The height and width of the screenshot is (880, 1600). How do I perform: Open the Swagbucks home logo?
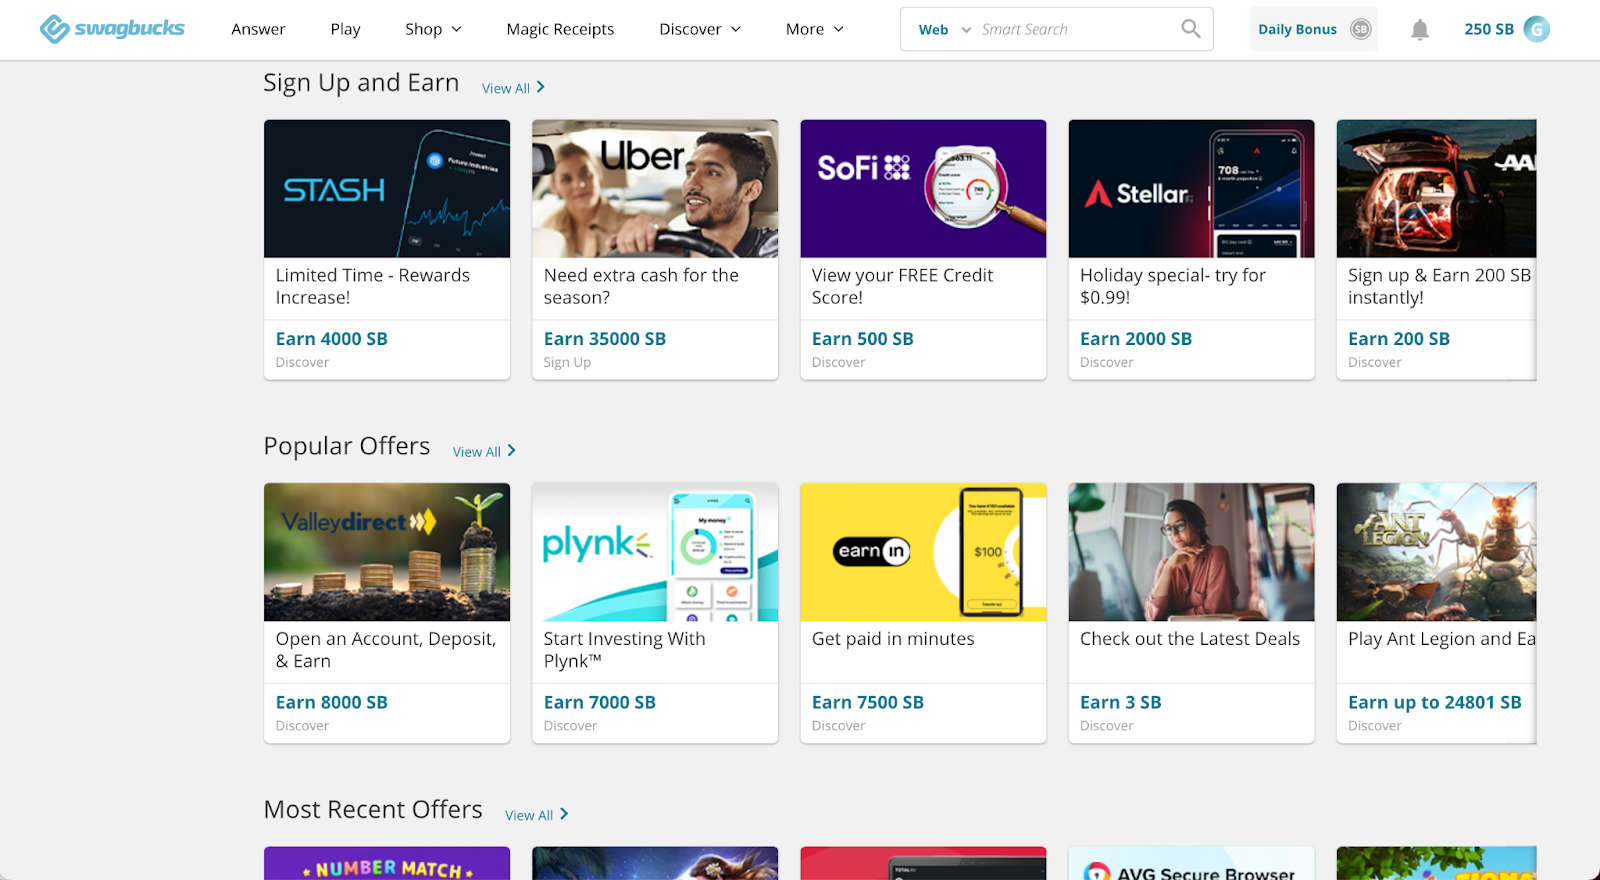112,29
